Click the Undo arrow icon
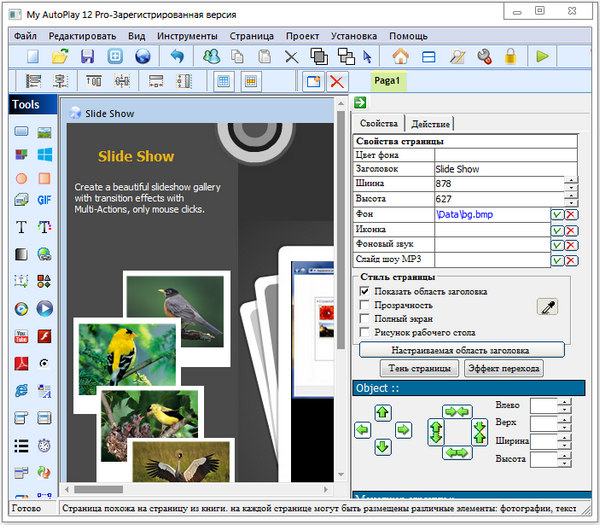Viewport: 600px width, 525px height. 177,56
